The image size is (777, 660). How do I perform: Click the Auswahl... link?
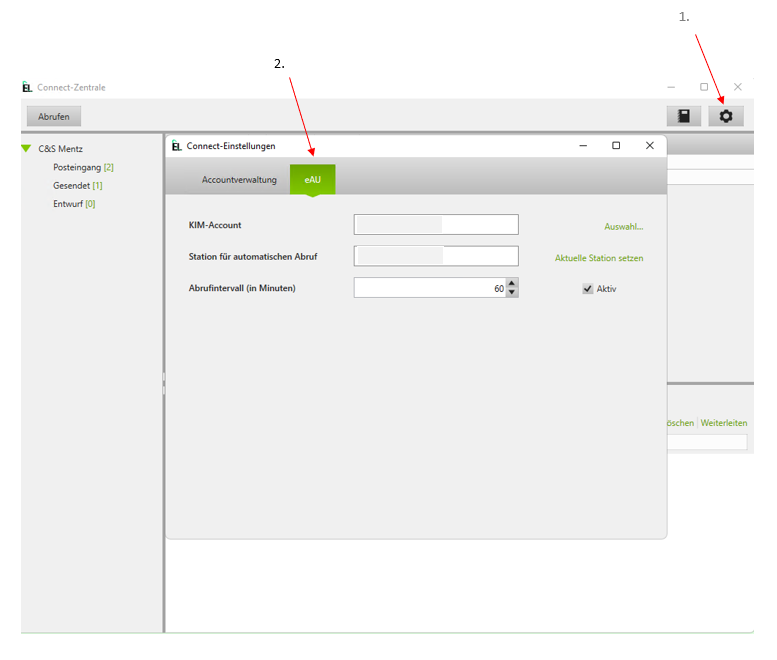[623, 227]
